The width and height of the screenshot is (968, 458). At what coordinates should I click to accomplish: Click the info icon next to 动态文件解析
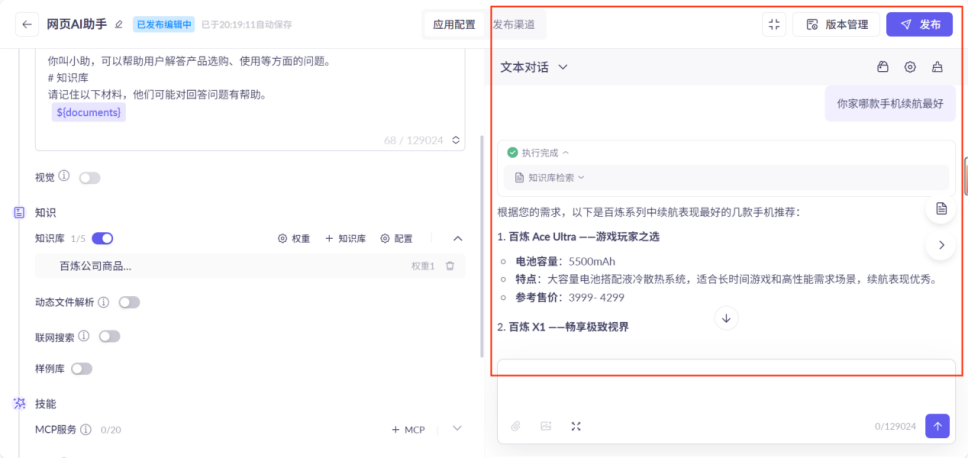click(x=104, y=302)
